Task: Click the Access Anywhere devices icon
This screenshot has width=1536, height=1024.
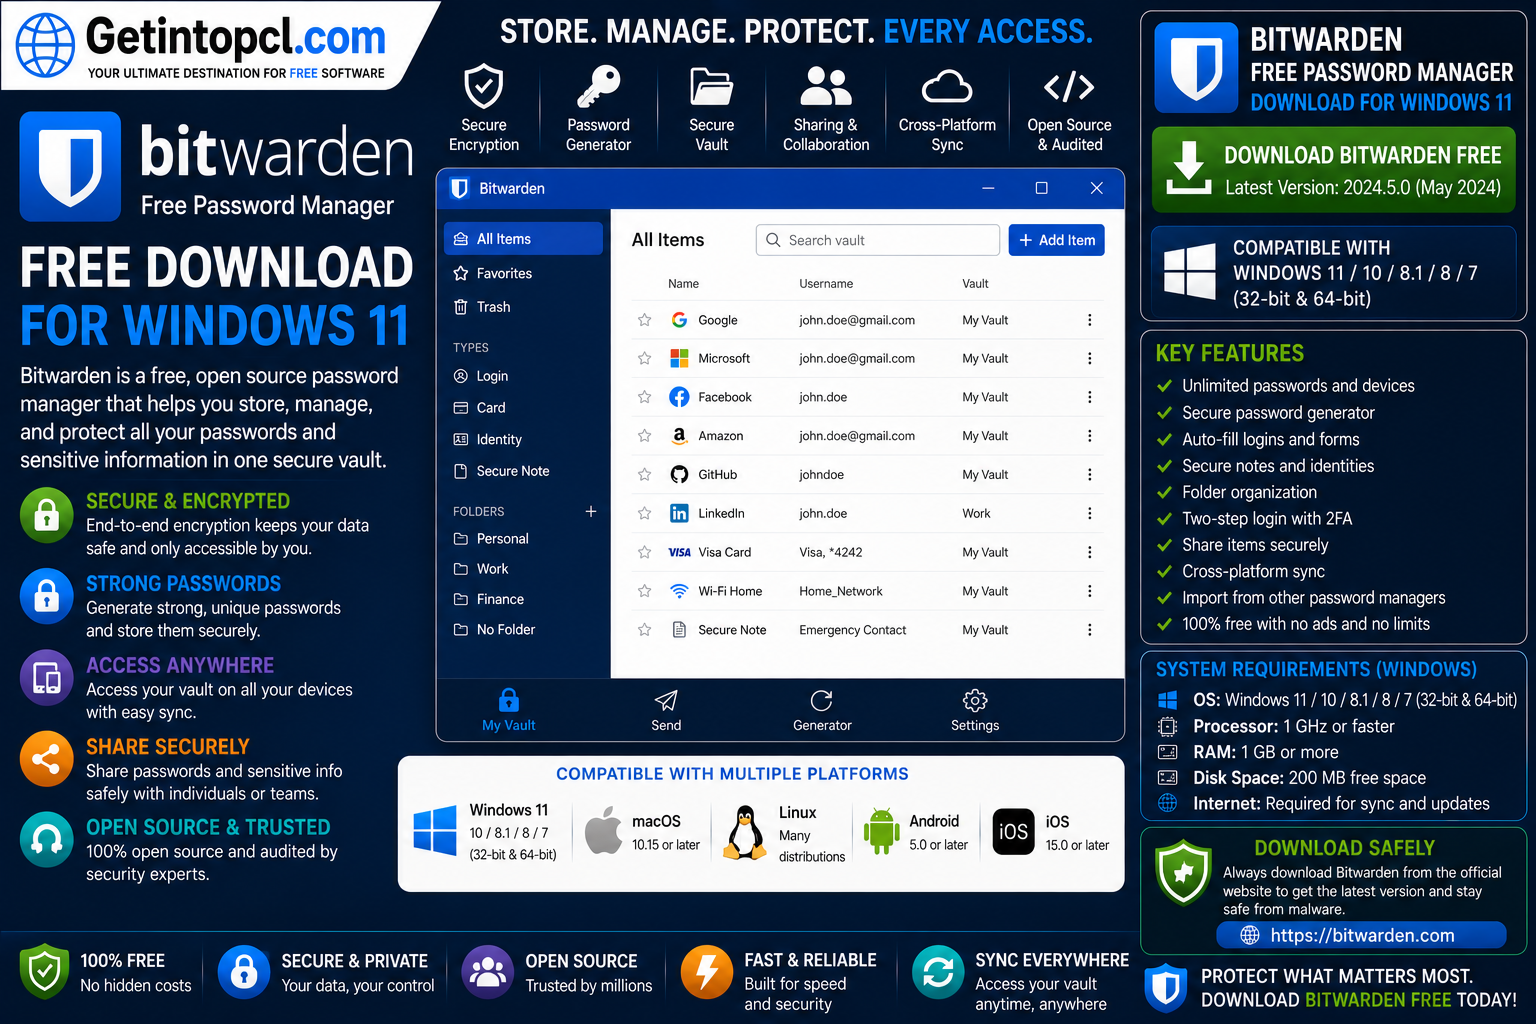Action: 46,678
